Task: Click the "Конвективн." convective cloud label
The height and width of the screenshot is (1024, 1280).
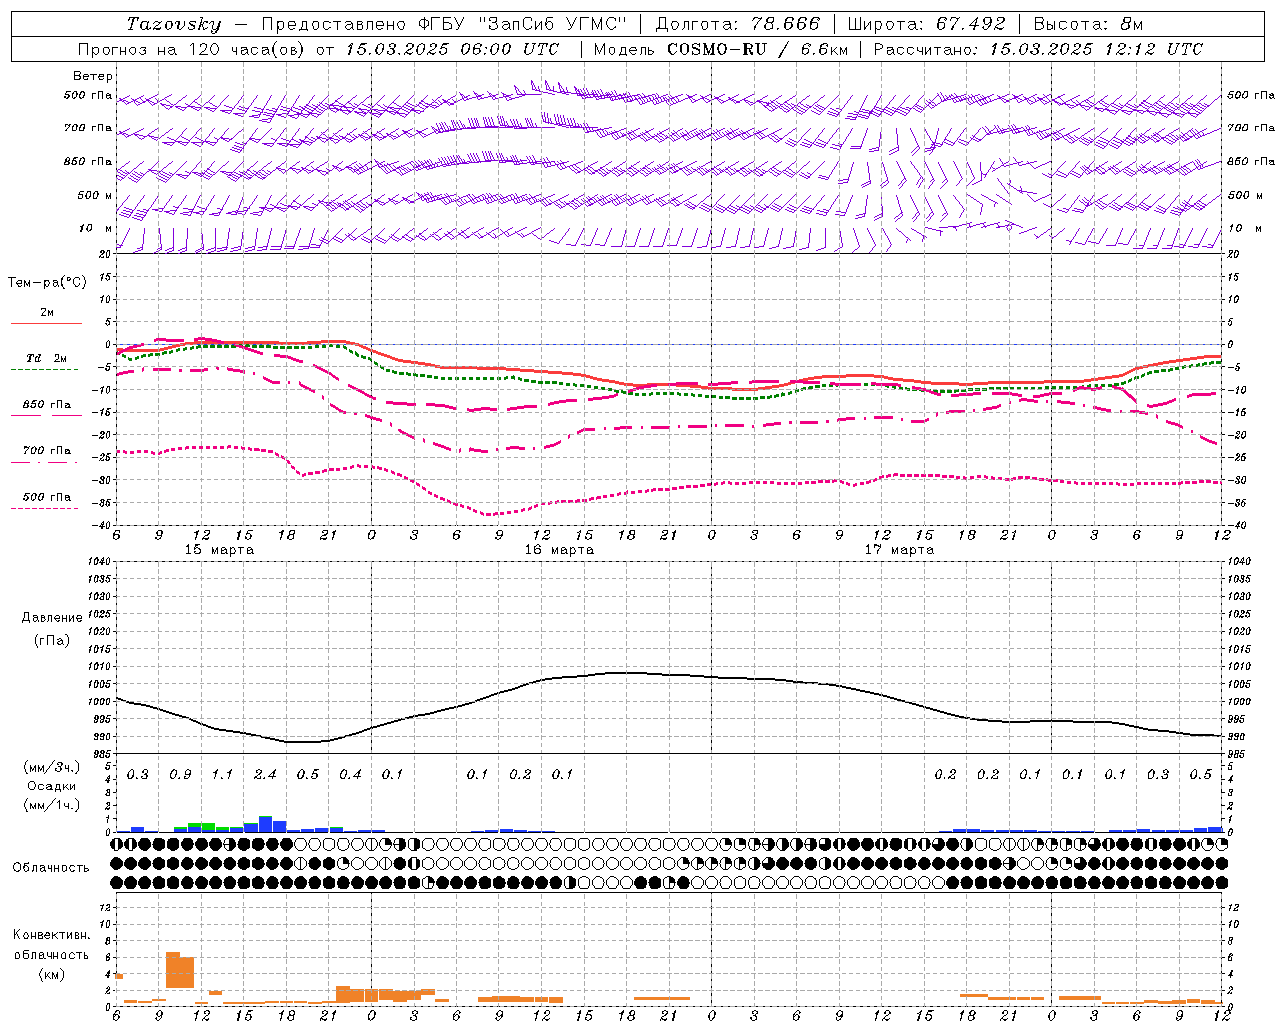Action: tap(51, 936)
